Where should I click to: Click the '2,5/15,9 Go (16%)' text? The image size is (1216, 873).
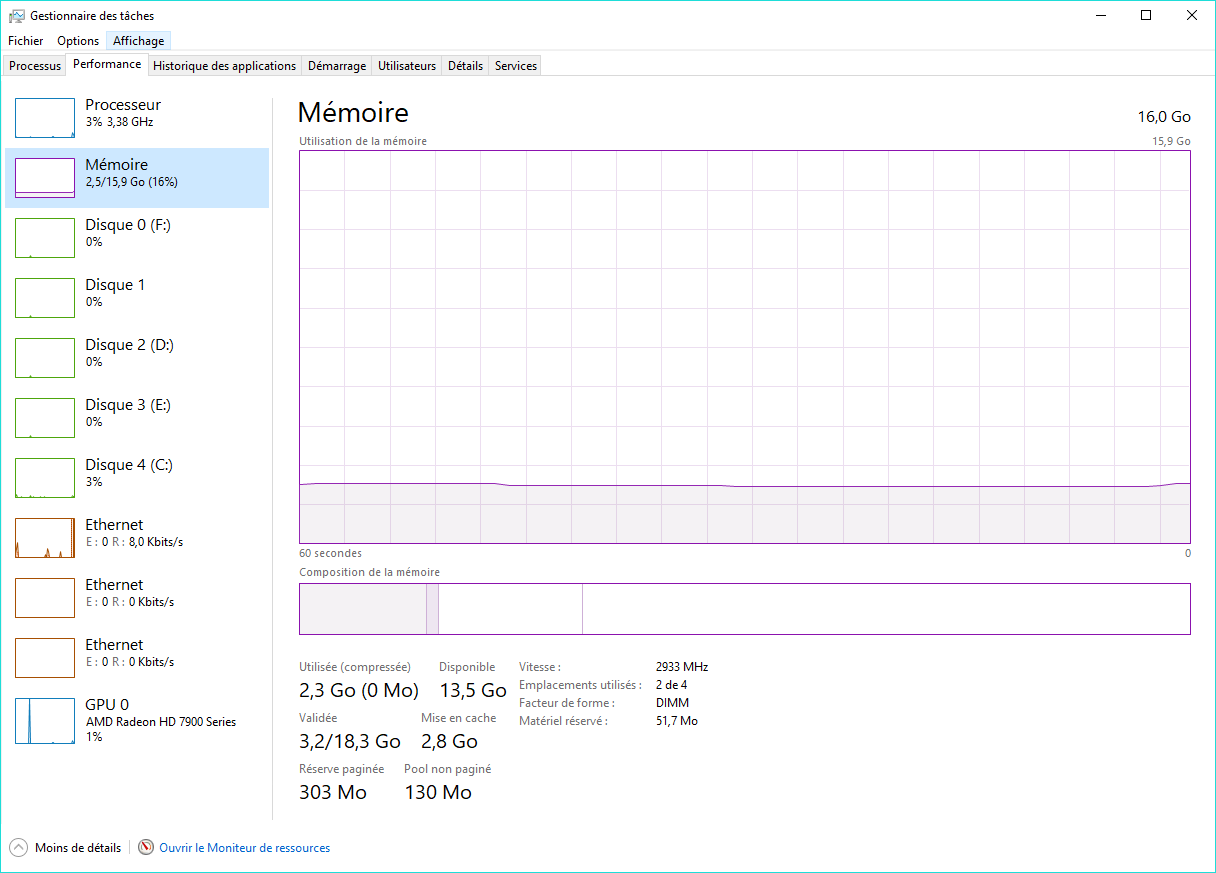tap(131, 182)
